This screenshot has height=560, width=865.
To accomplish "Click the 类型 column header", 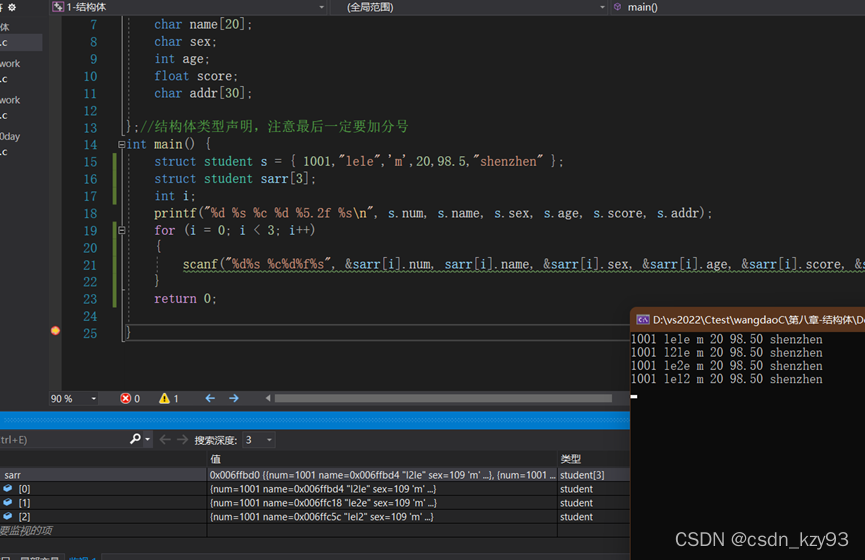I will tap(570, 458).
